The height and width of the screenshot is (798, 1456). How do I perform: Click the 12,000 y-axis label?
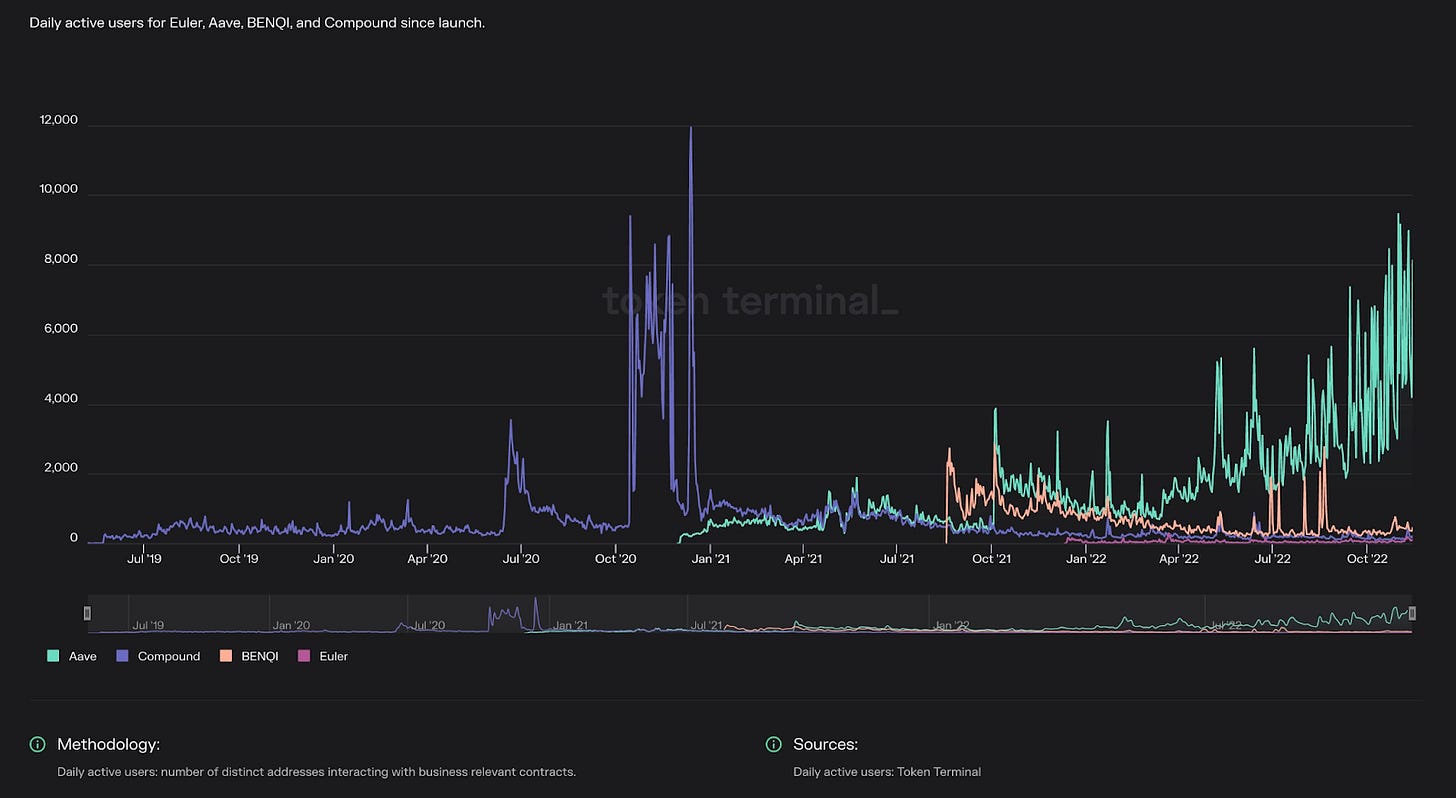(58, 120)
